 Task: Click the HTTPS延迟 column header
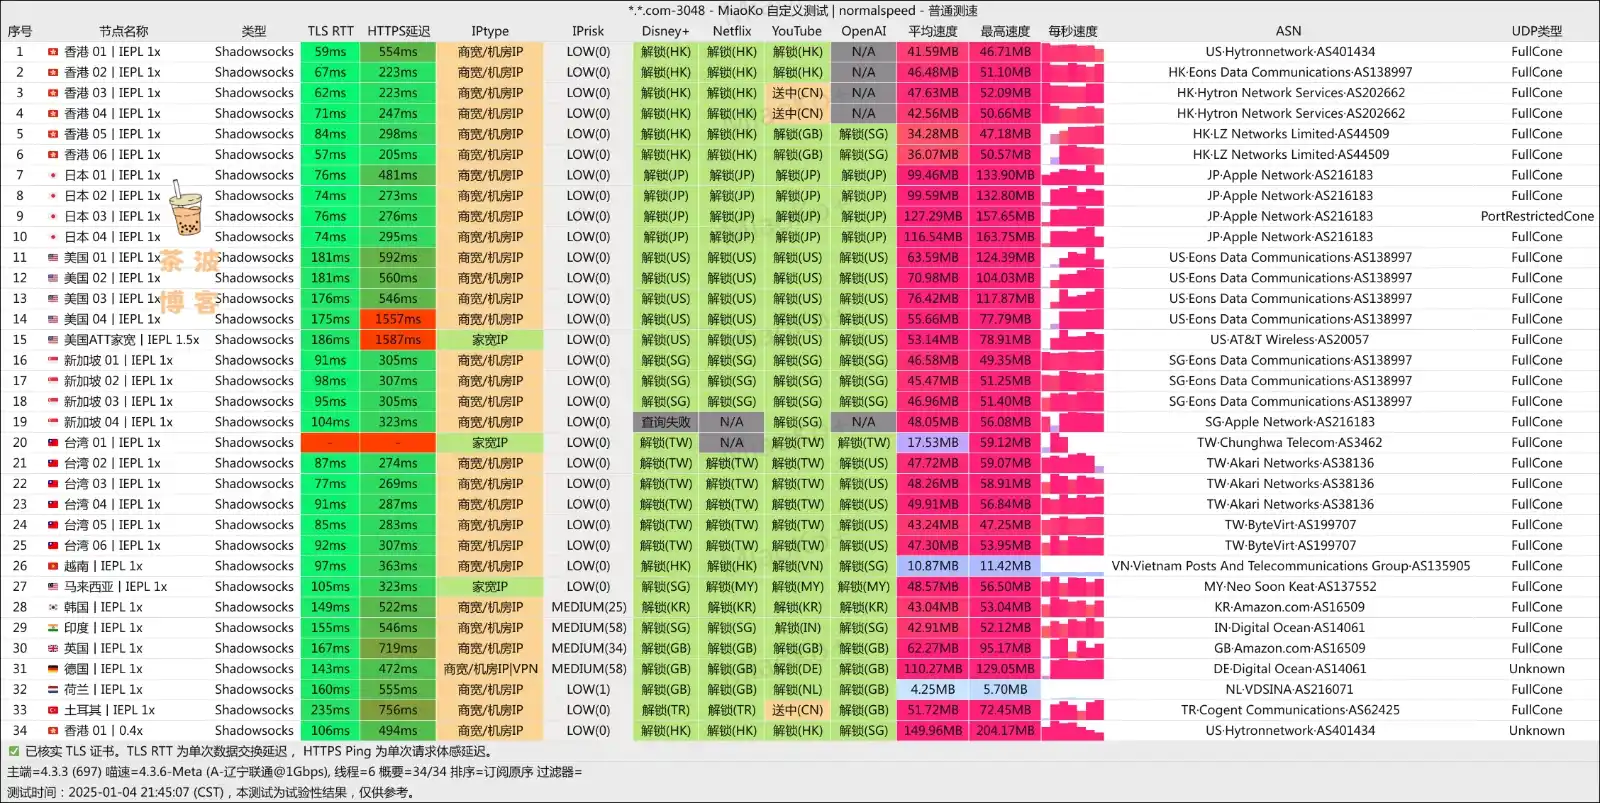pos(398,31)
